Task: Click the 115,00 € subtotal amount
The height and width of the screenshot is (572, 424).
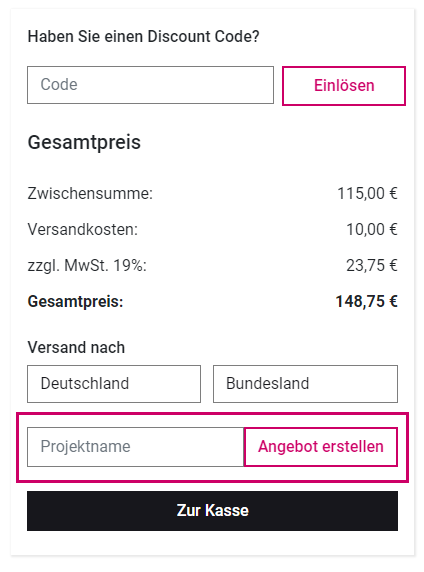Action: tap(367, 193)
